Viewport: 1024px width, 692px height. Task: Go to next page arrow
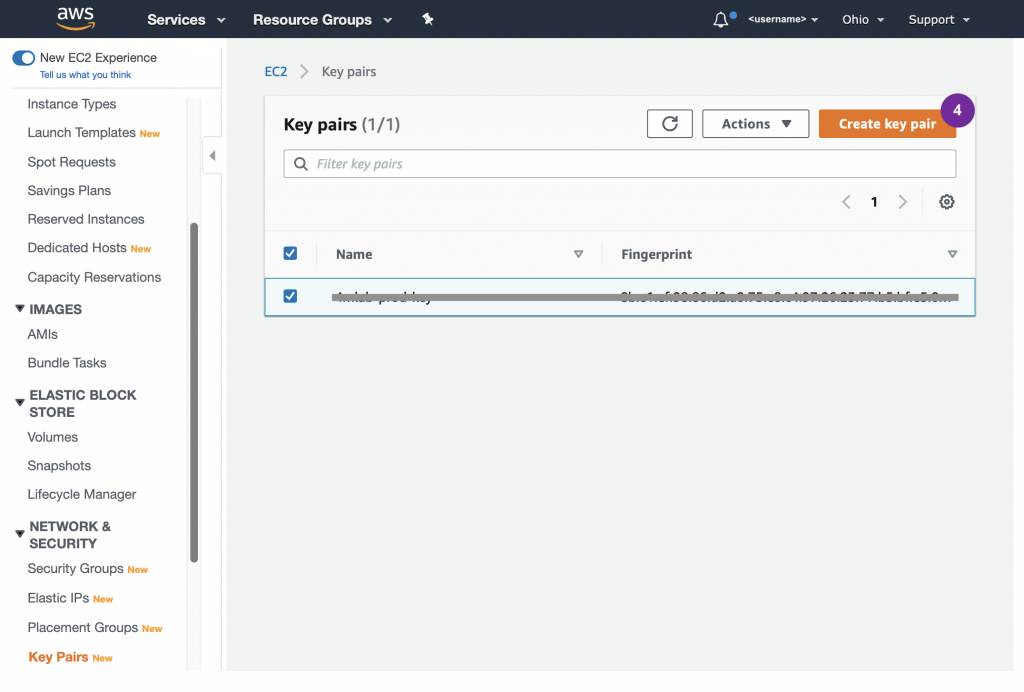pos(902,202)
